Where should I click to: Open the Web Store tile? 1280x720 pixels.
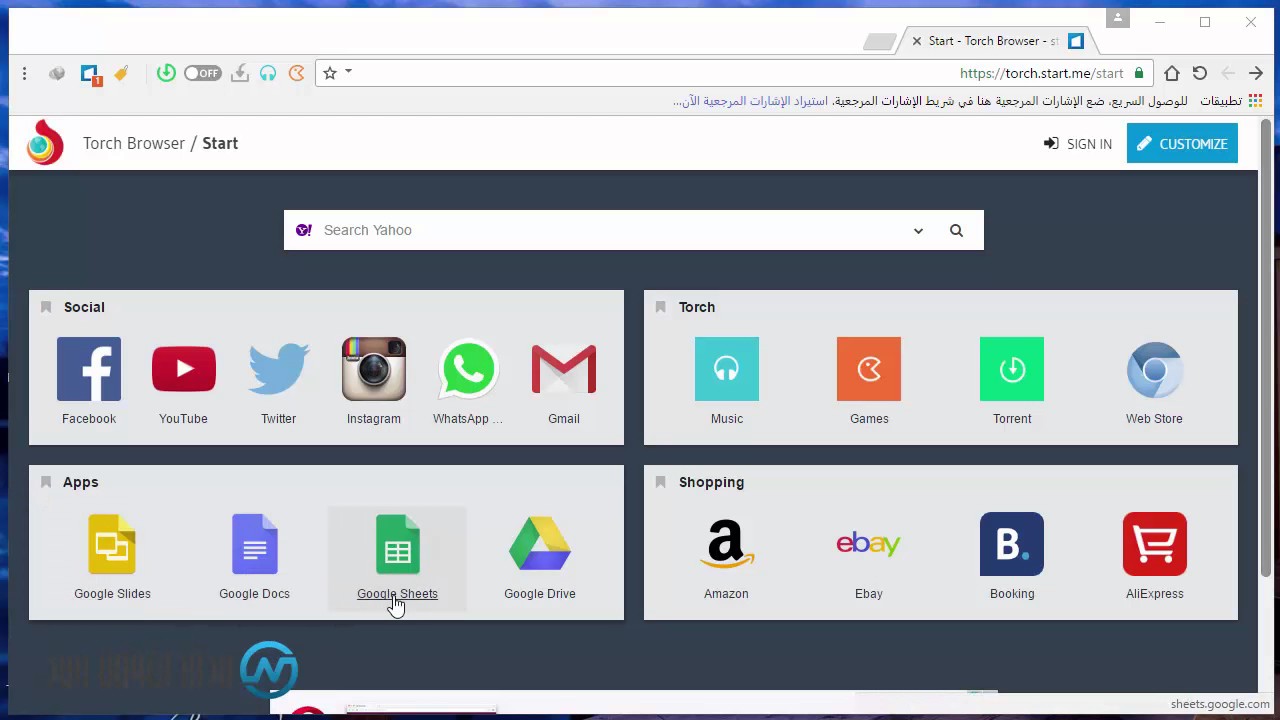click(x=1154, y=381)
